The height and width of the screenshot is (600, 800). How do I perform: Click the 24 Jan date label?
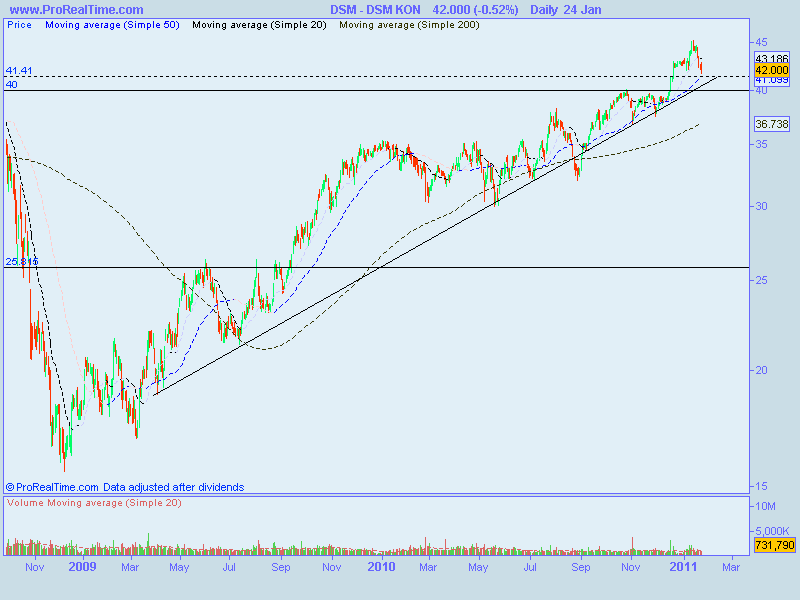tap(583, 10)
